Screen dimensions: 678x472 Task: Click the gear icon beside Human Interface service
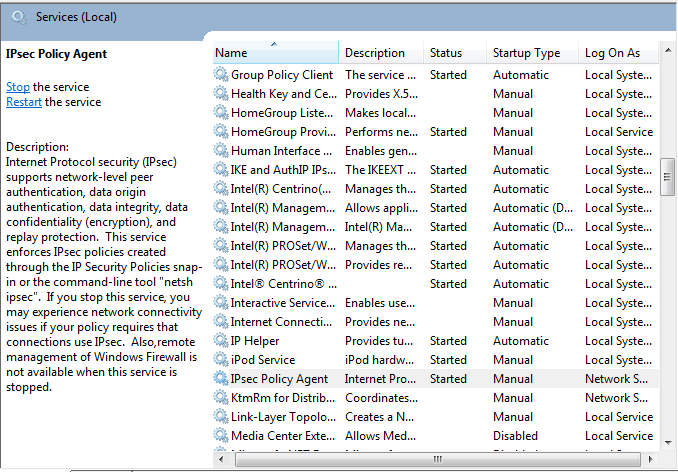(221, 151)
